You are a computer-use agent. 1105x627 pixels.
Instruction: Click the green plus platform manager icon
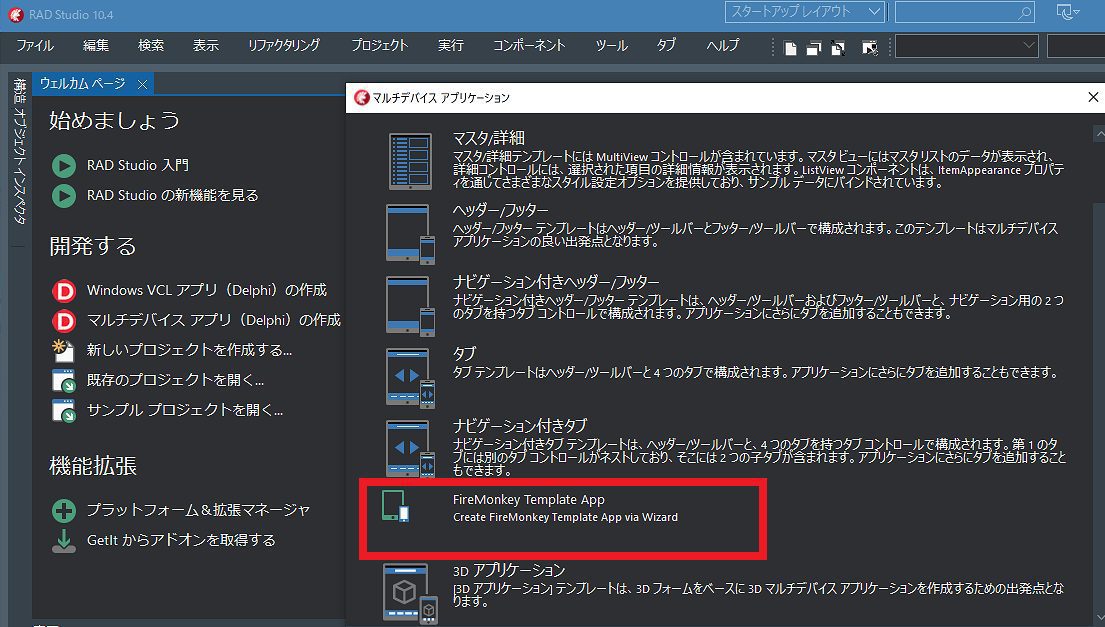pyautogui.click(x=63, y=510)
